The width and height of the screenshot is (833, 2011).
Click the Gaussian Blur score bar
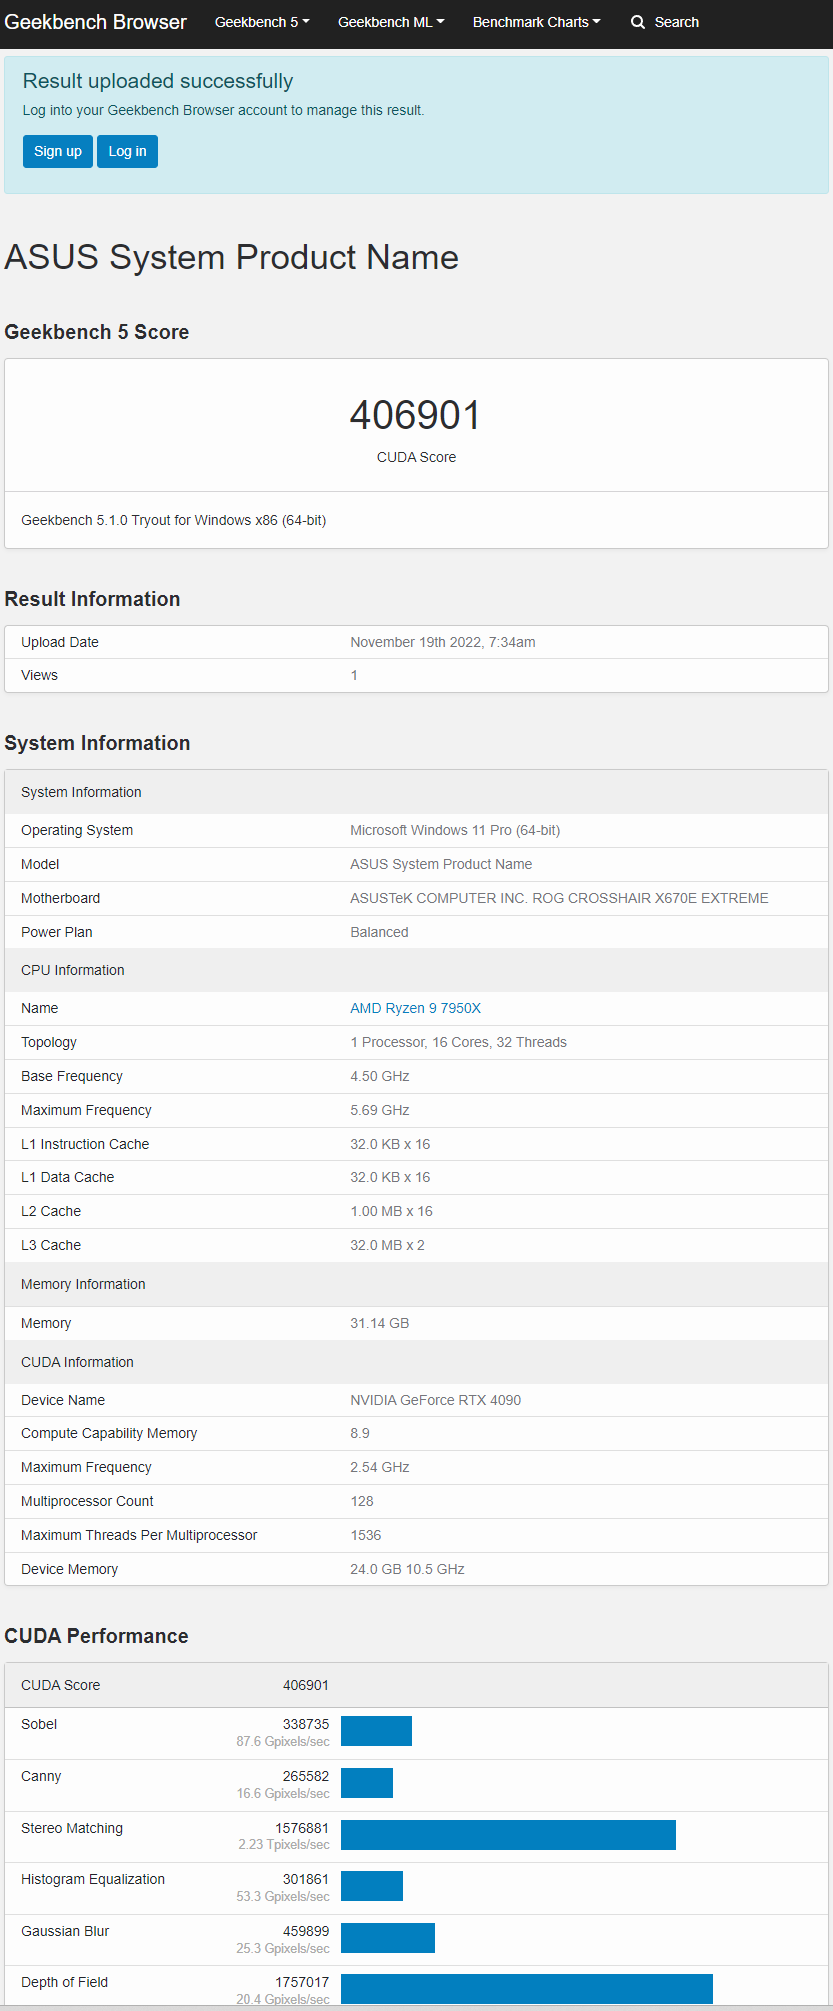point(388,1938)
